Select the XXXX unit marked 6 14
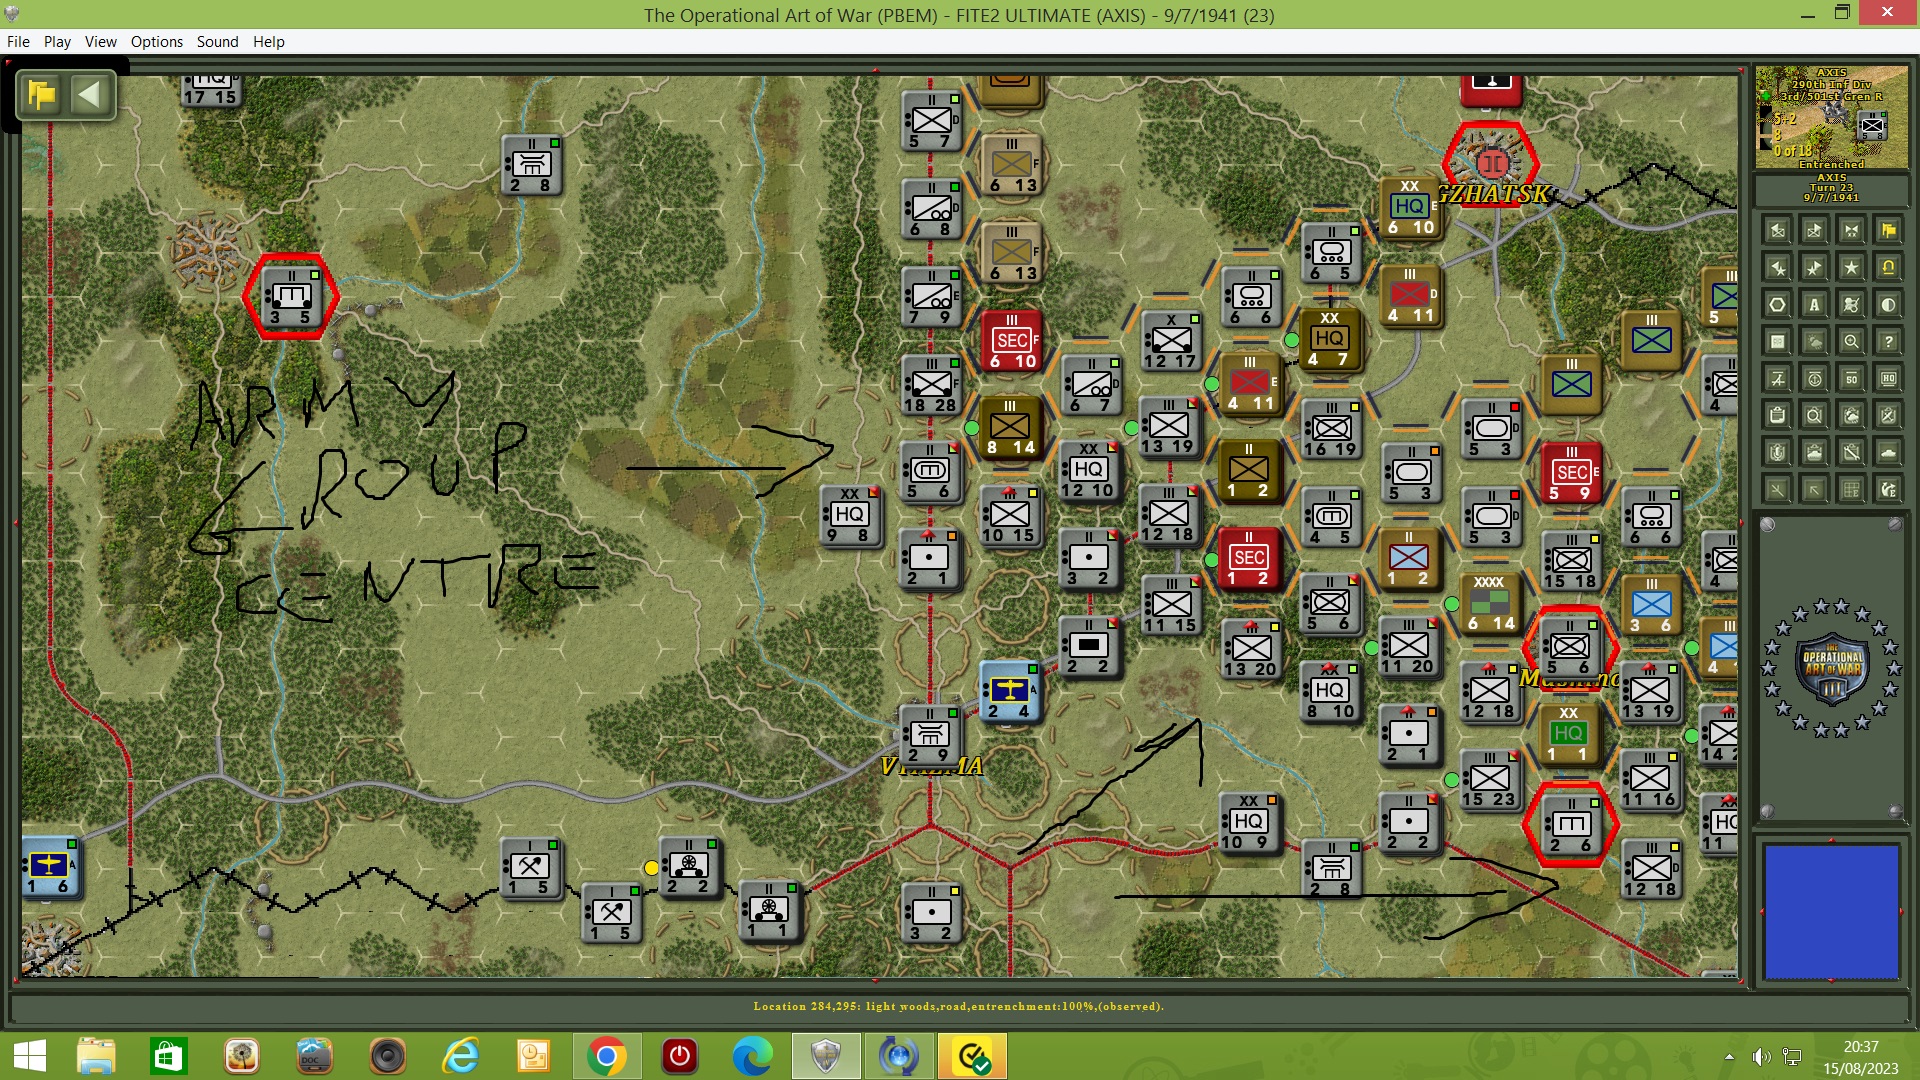The image size is (1920, 1080). 1489,603
